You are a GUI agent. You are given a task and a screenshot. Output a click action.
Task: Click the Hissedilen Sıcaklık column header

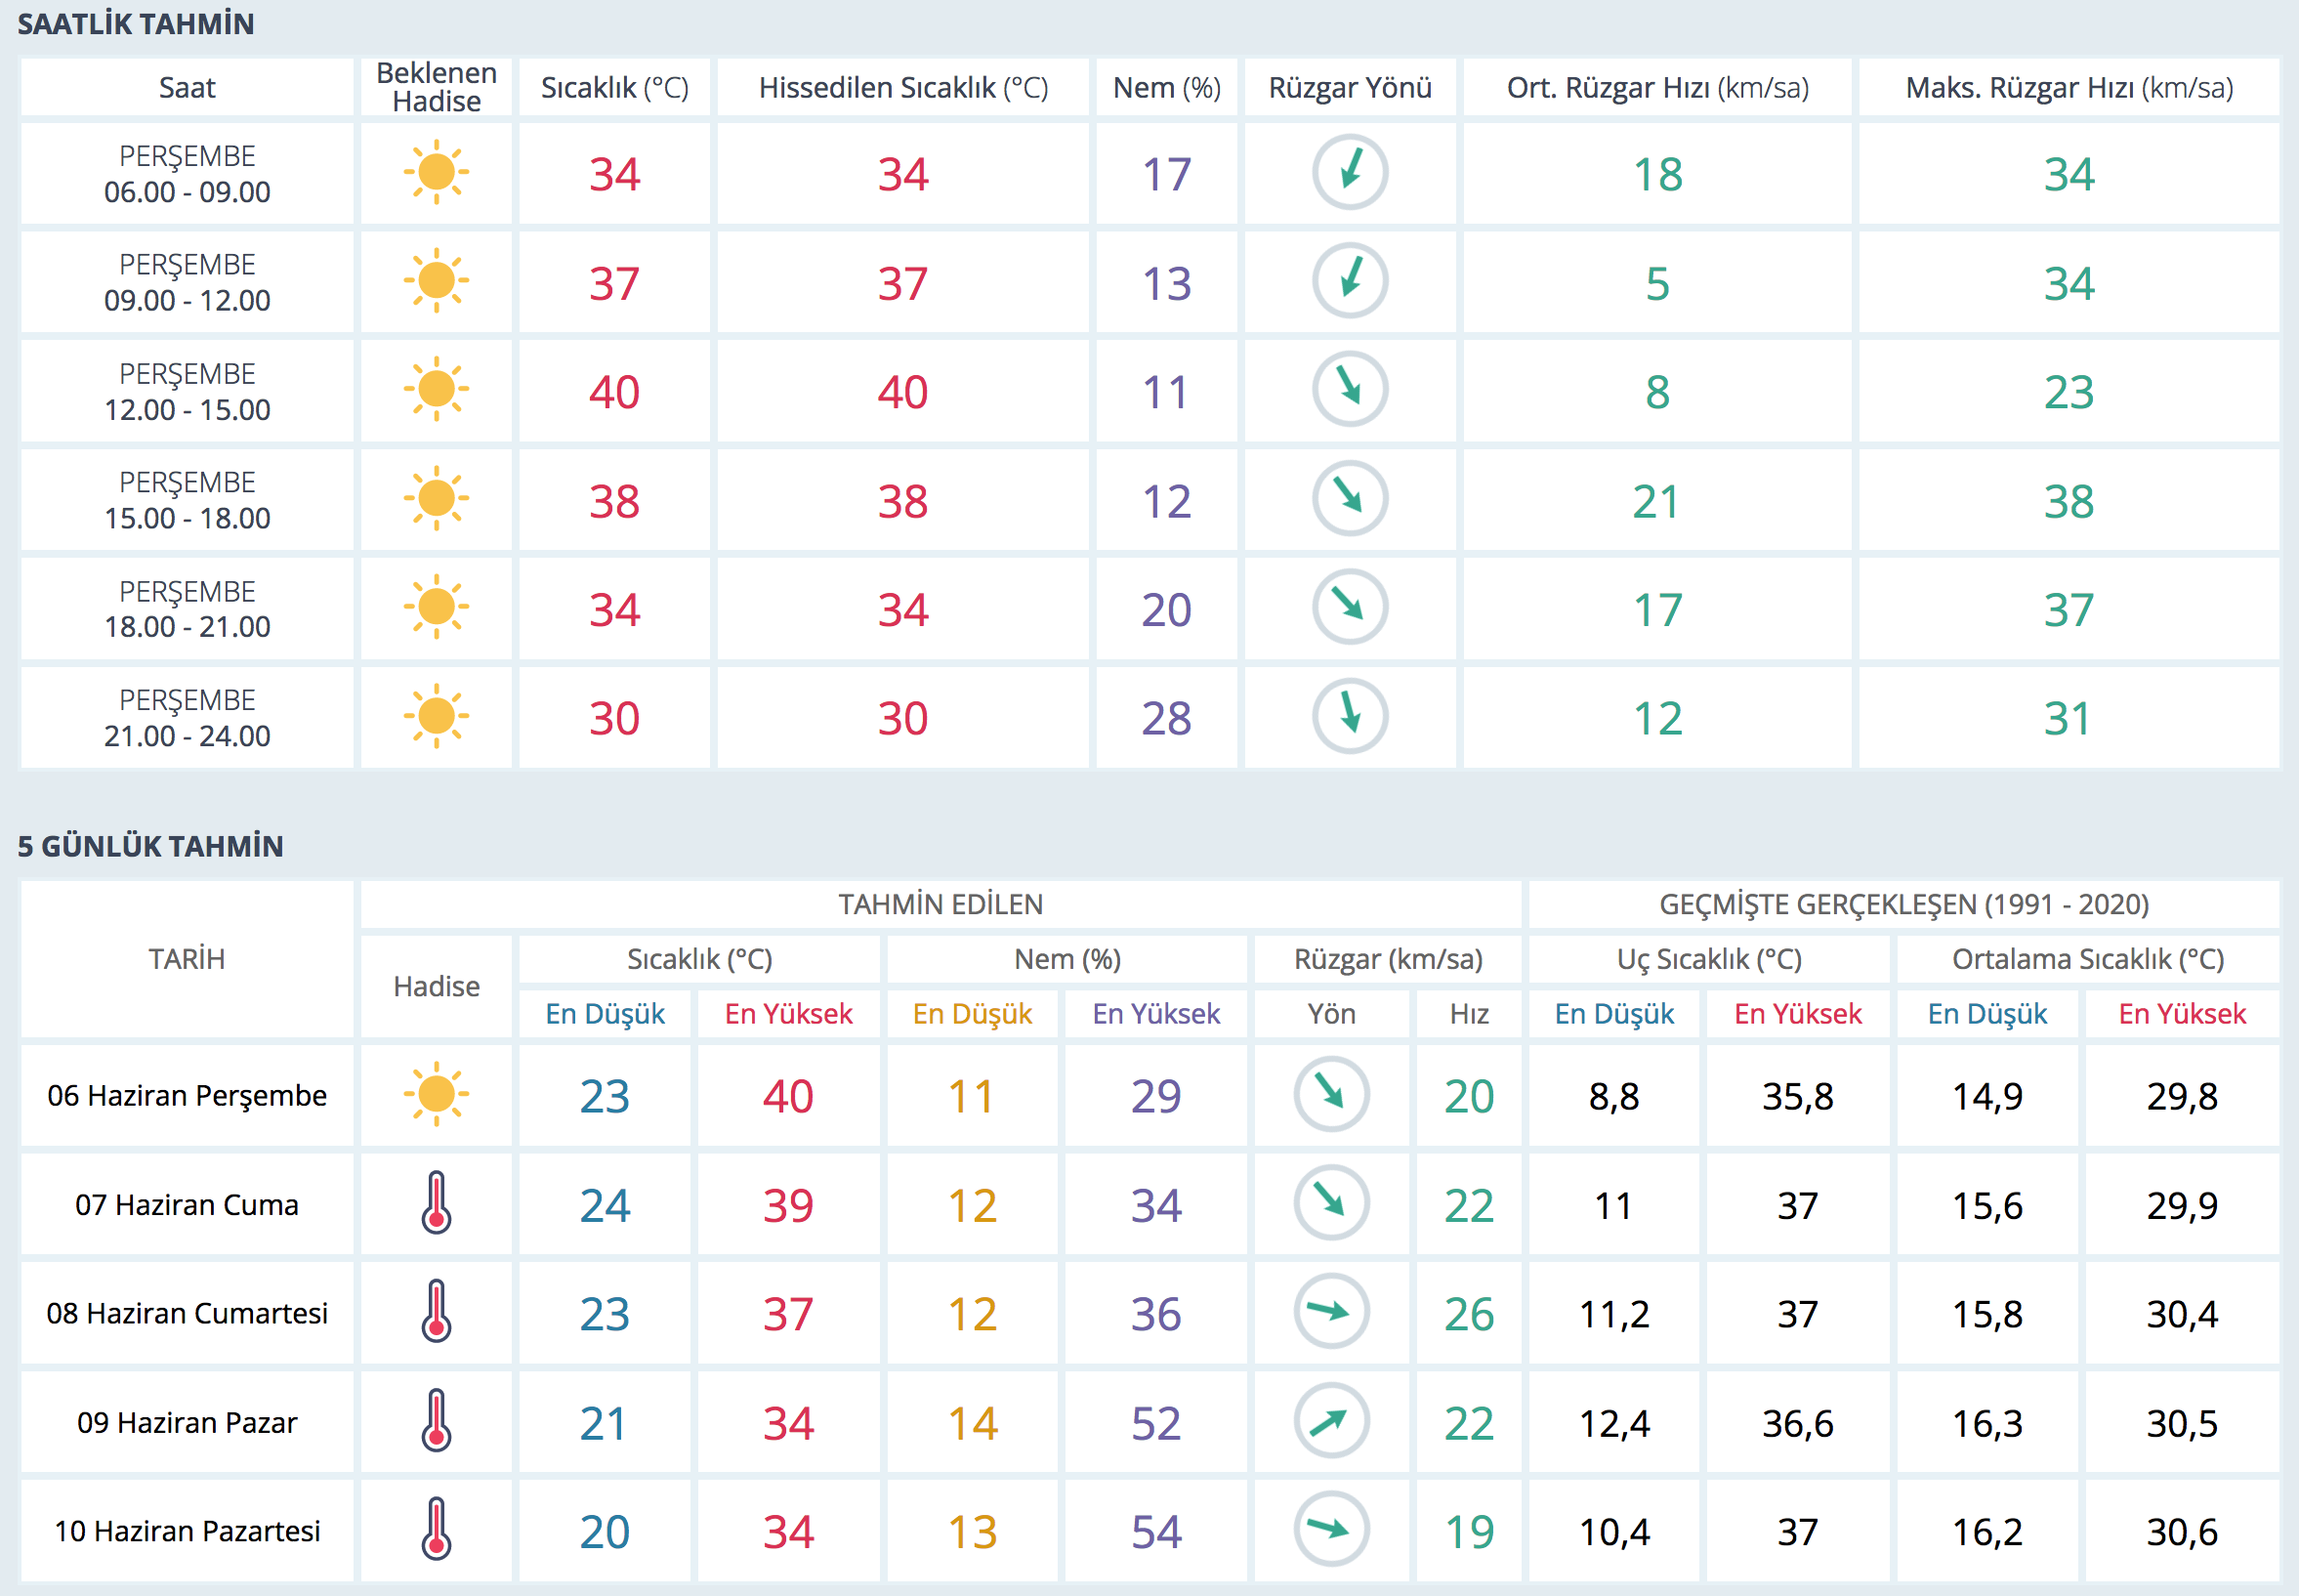[902, 88]
